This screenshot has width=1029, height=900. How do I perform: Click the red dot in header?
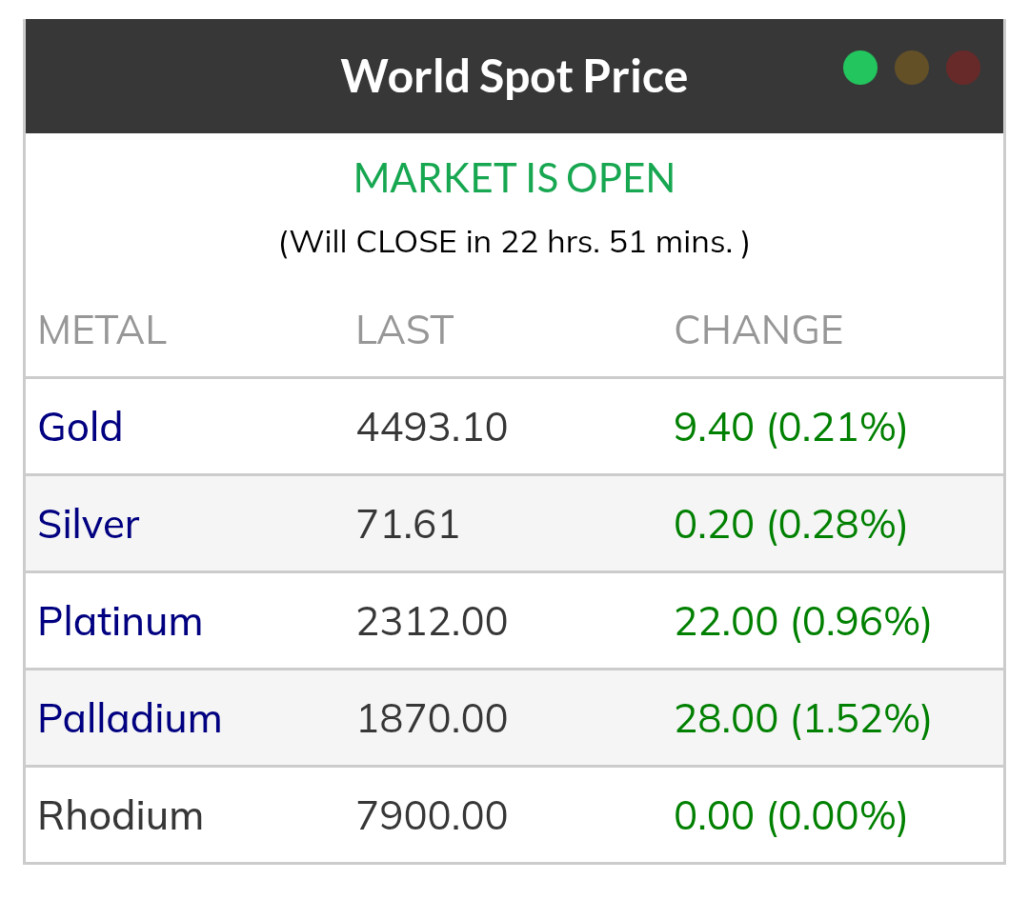pyautogui.click(x=962, y=68)
